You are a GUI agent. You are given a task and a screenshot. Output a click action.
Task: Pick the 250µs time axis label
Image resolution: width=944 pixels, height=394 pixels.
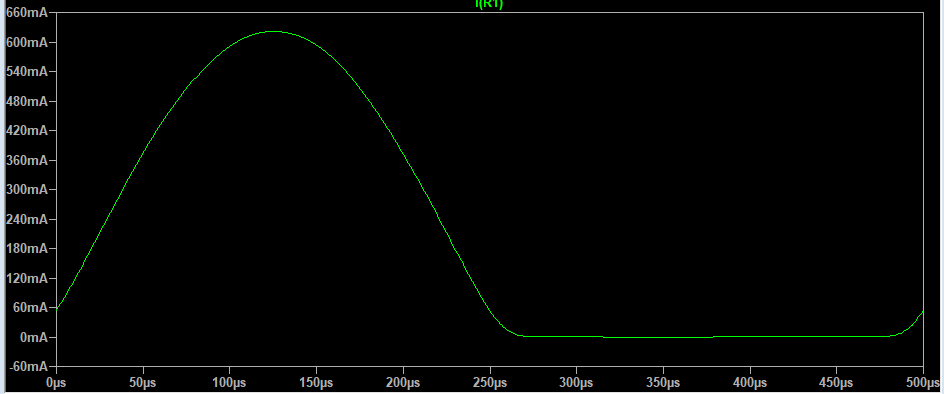490,383
